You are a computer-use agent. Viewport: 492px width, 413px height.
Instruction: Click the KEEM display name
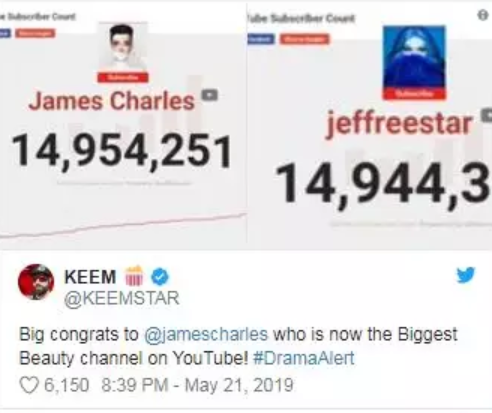point(90,277)
